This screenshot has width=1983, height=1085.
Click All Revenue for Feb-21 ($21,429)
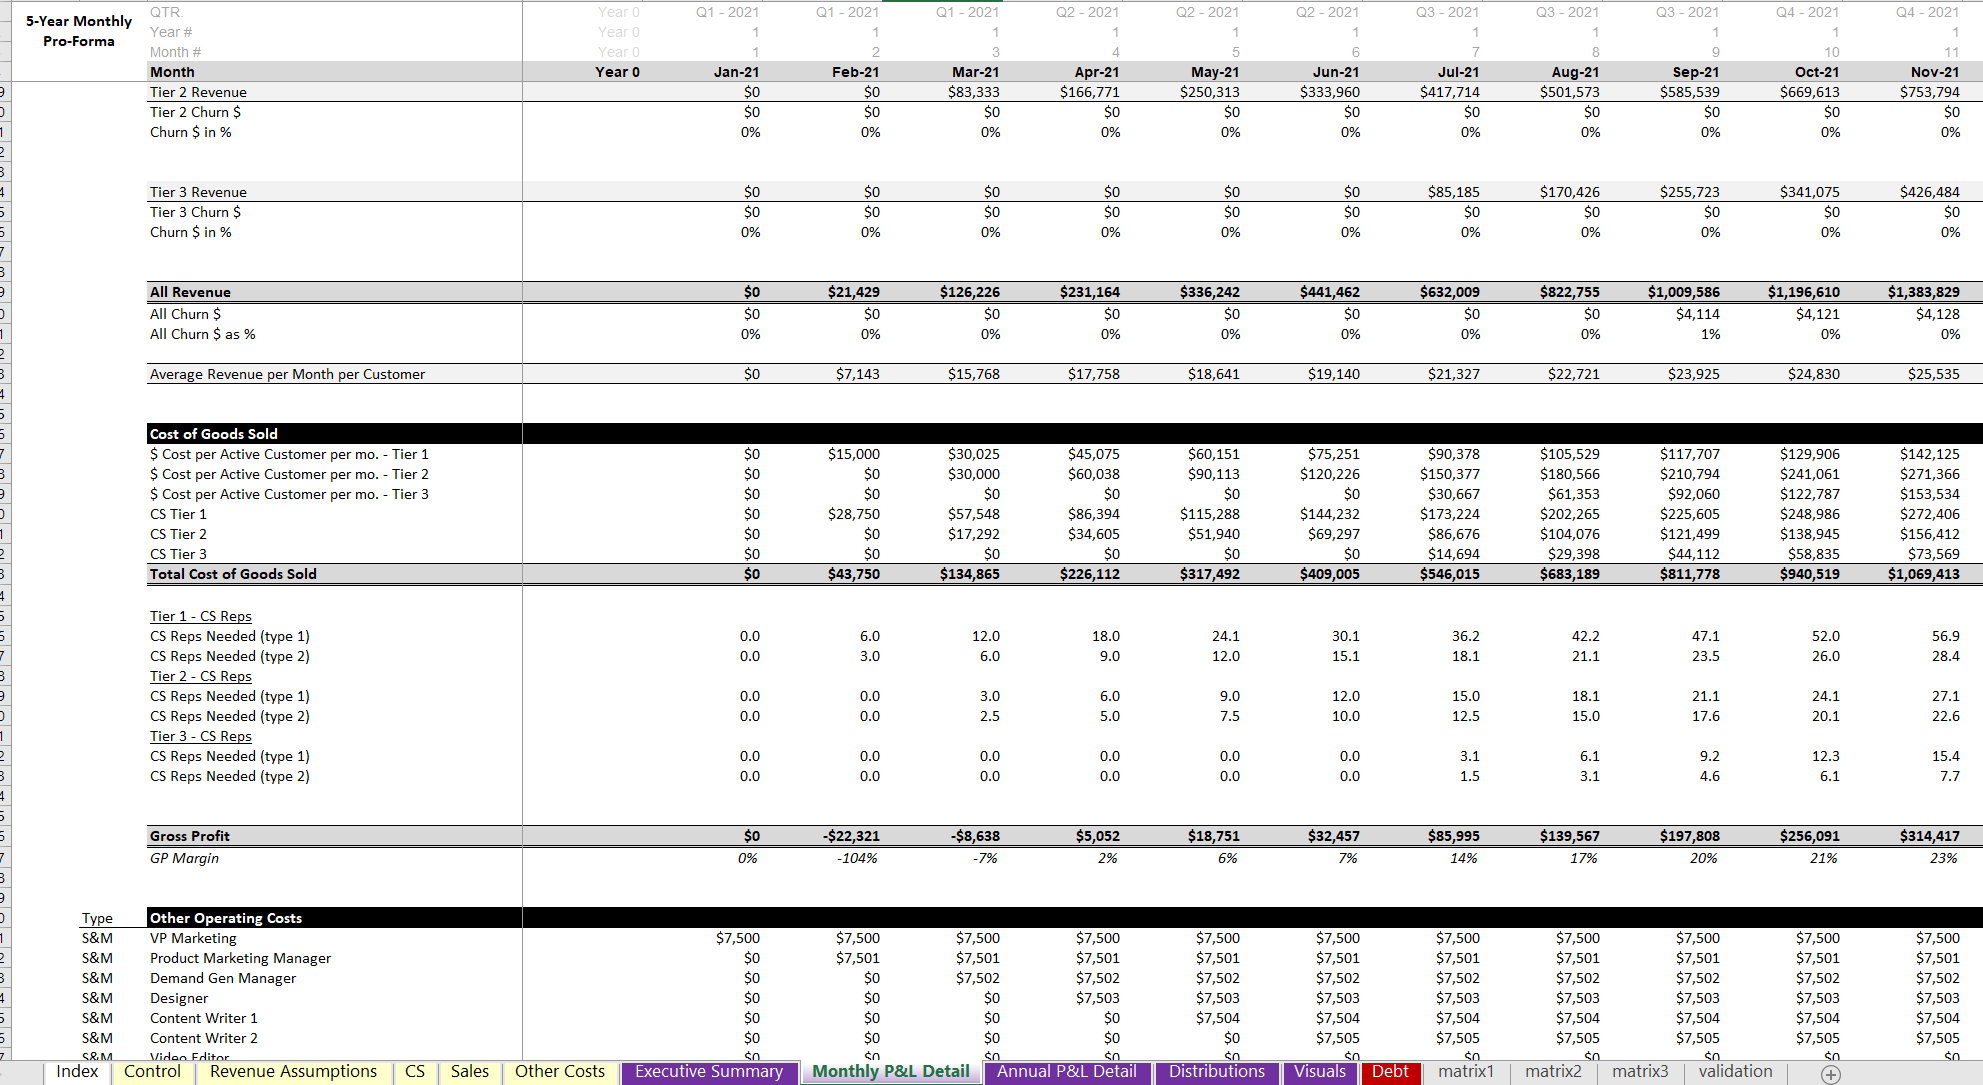tap(853, 292)
